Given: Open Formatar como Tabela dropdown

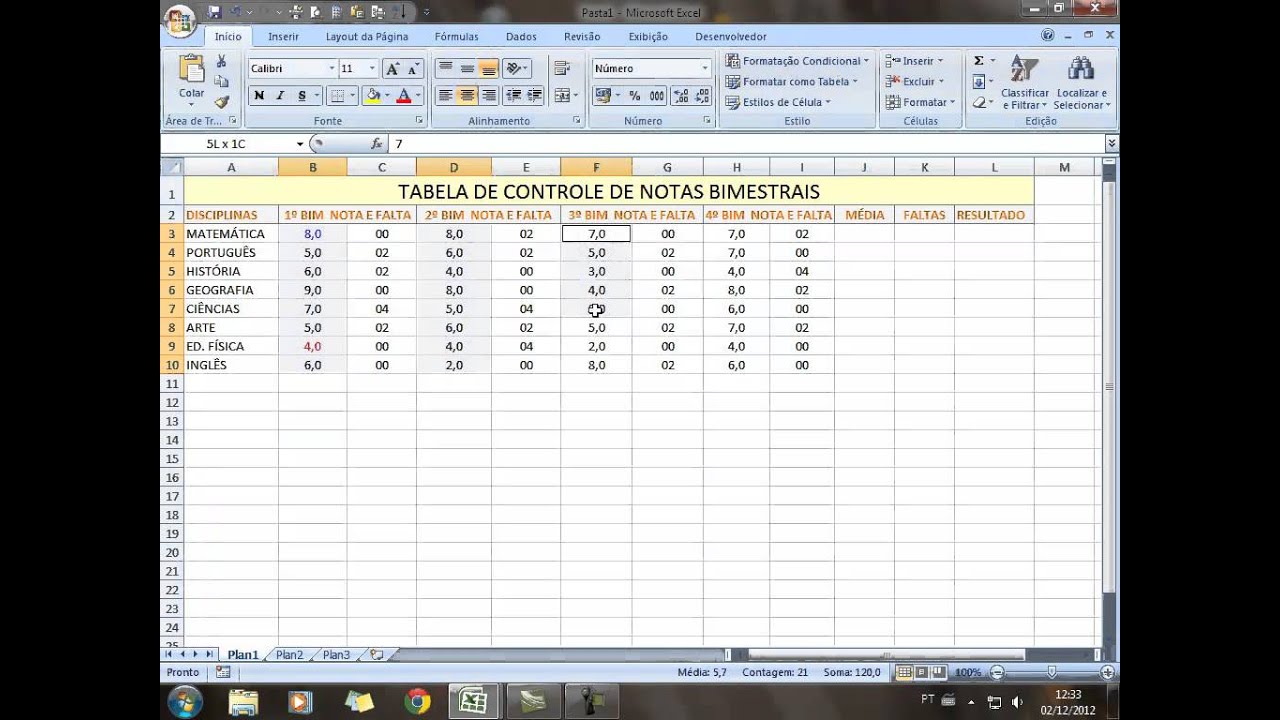Looking at the screenshot, I should click(791, 82).
